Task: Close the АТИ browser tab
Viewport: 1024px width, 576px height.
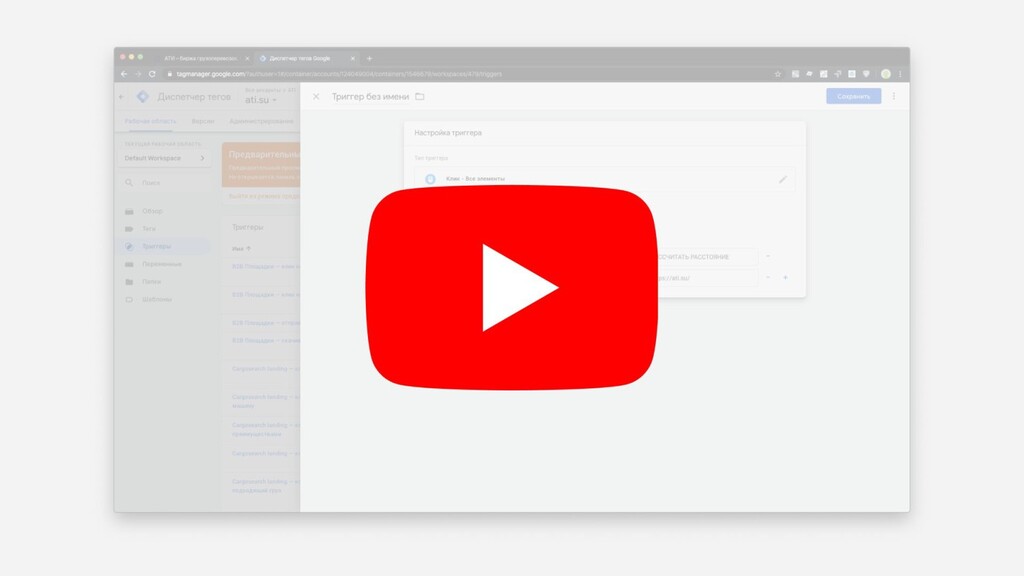Action: (x=247, y=58)
